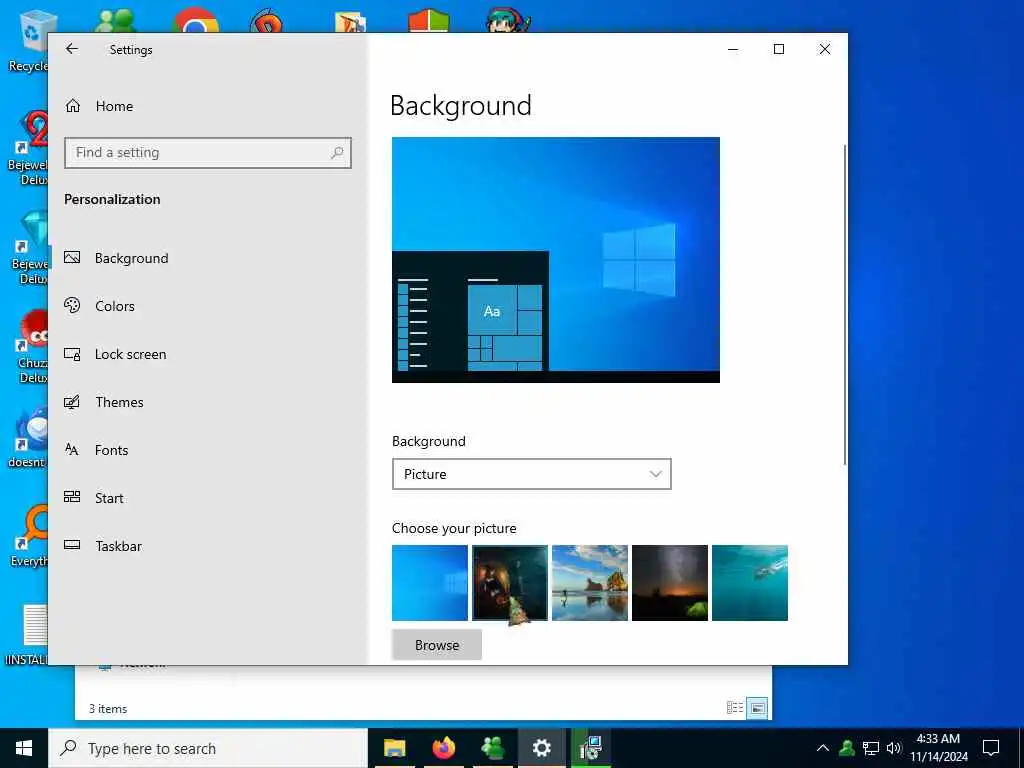Image resolution: width=1024 pixels, height=768 pixels.
Task: Open the Themes settings page
Action: click(120, 402)
